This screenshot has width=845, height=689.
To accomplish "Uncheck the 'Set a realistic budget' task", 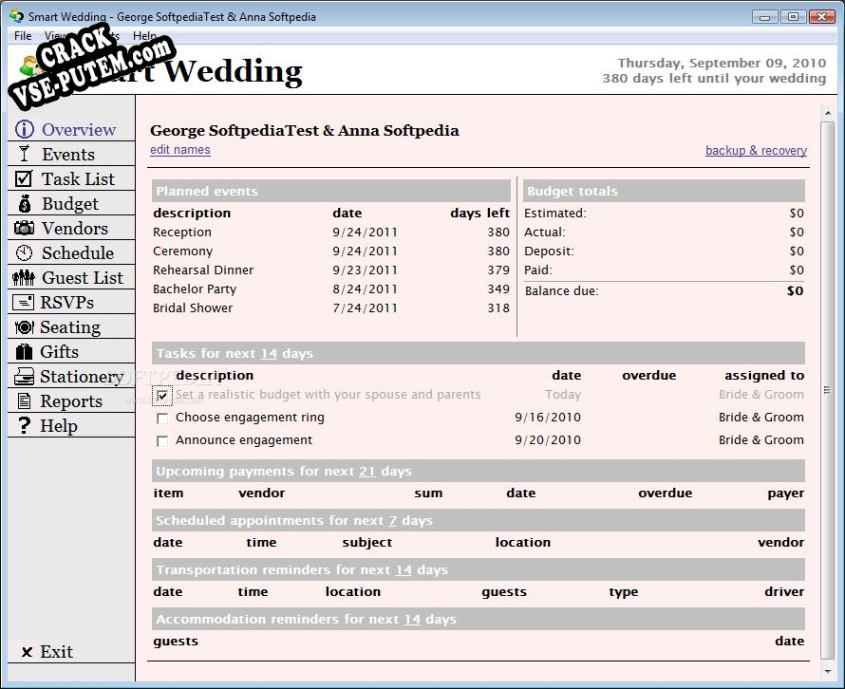I will (162, 395).
